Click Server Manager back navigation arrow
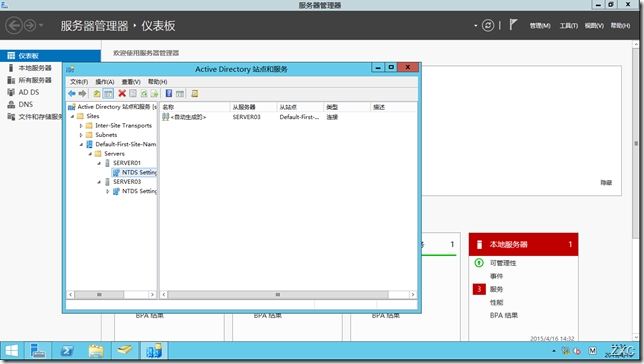This screenshot has width=644, height=364. pos(14,25)
